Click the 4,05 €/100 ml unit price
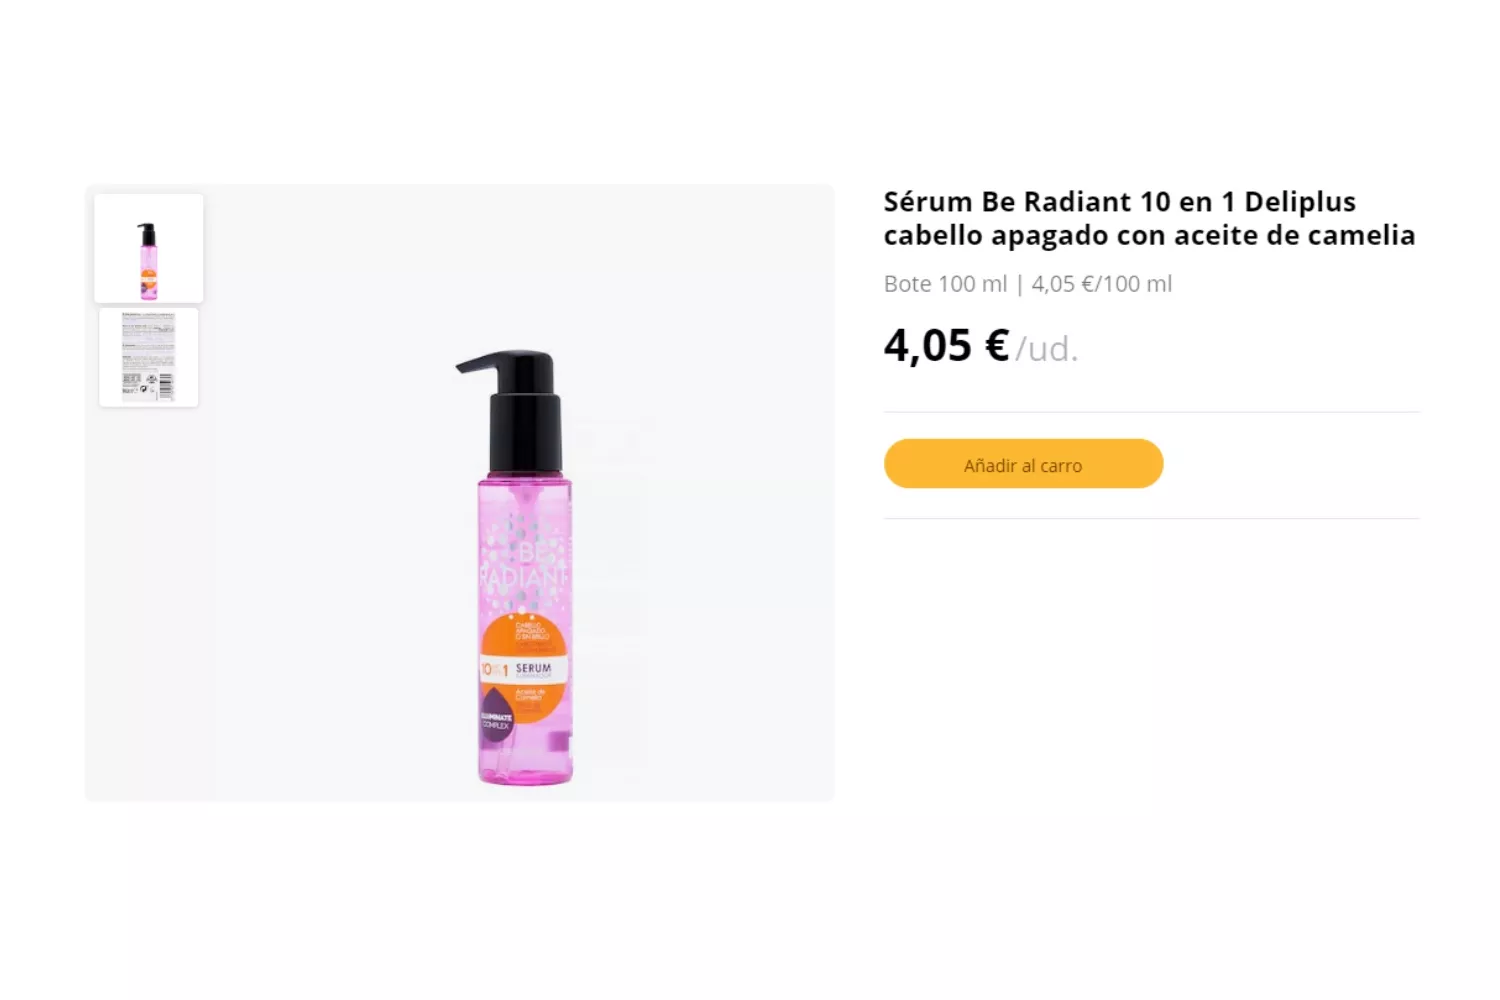 pos(1101,284)
